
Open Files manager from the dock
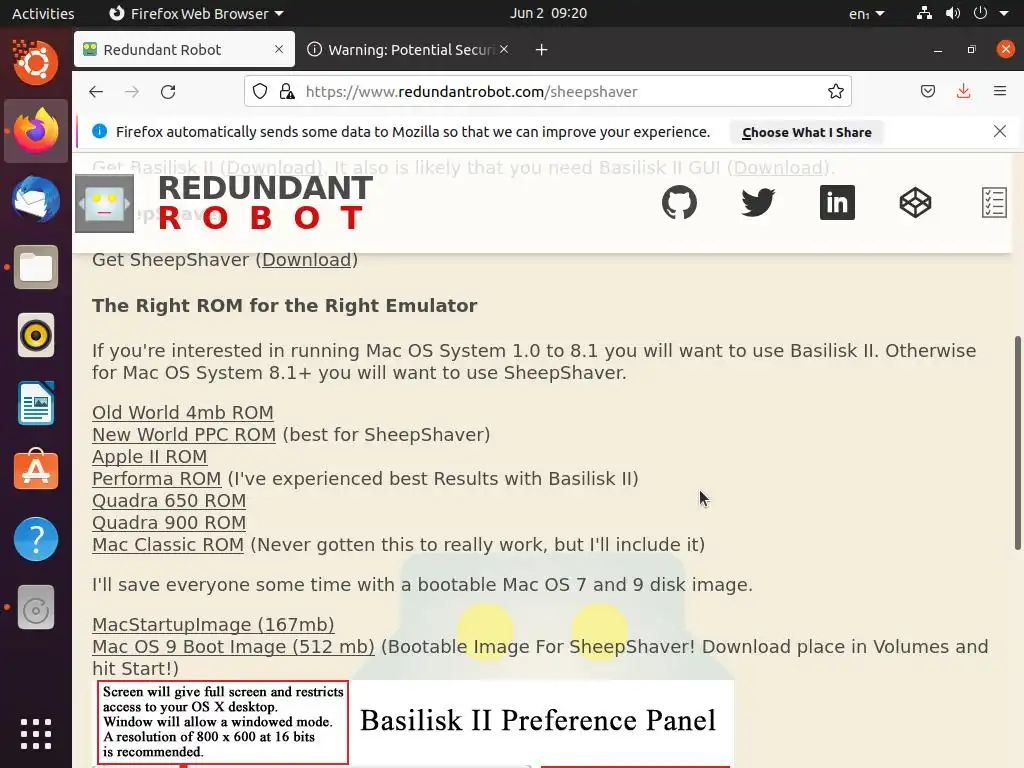pos(36,267)
